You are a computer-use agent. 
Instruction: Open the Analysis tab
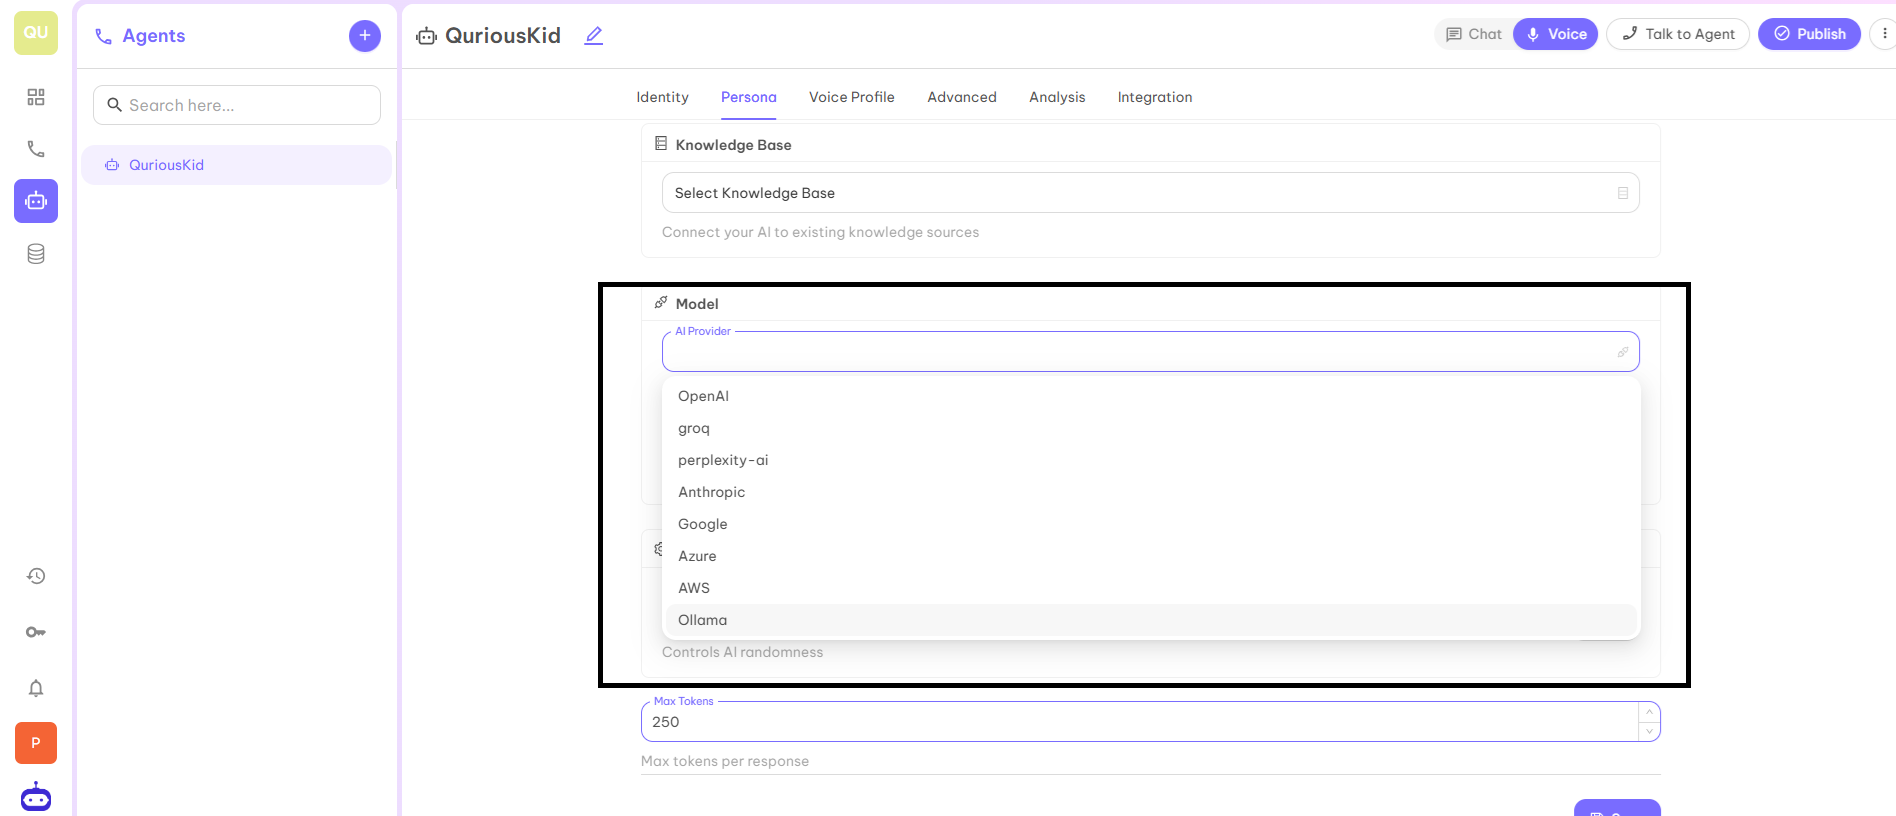[x=1057, y=97]
